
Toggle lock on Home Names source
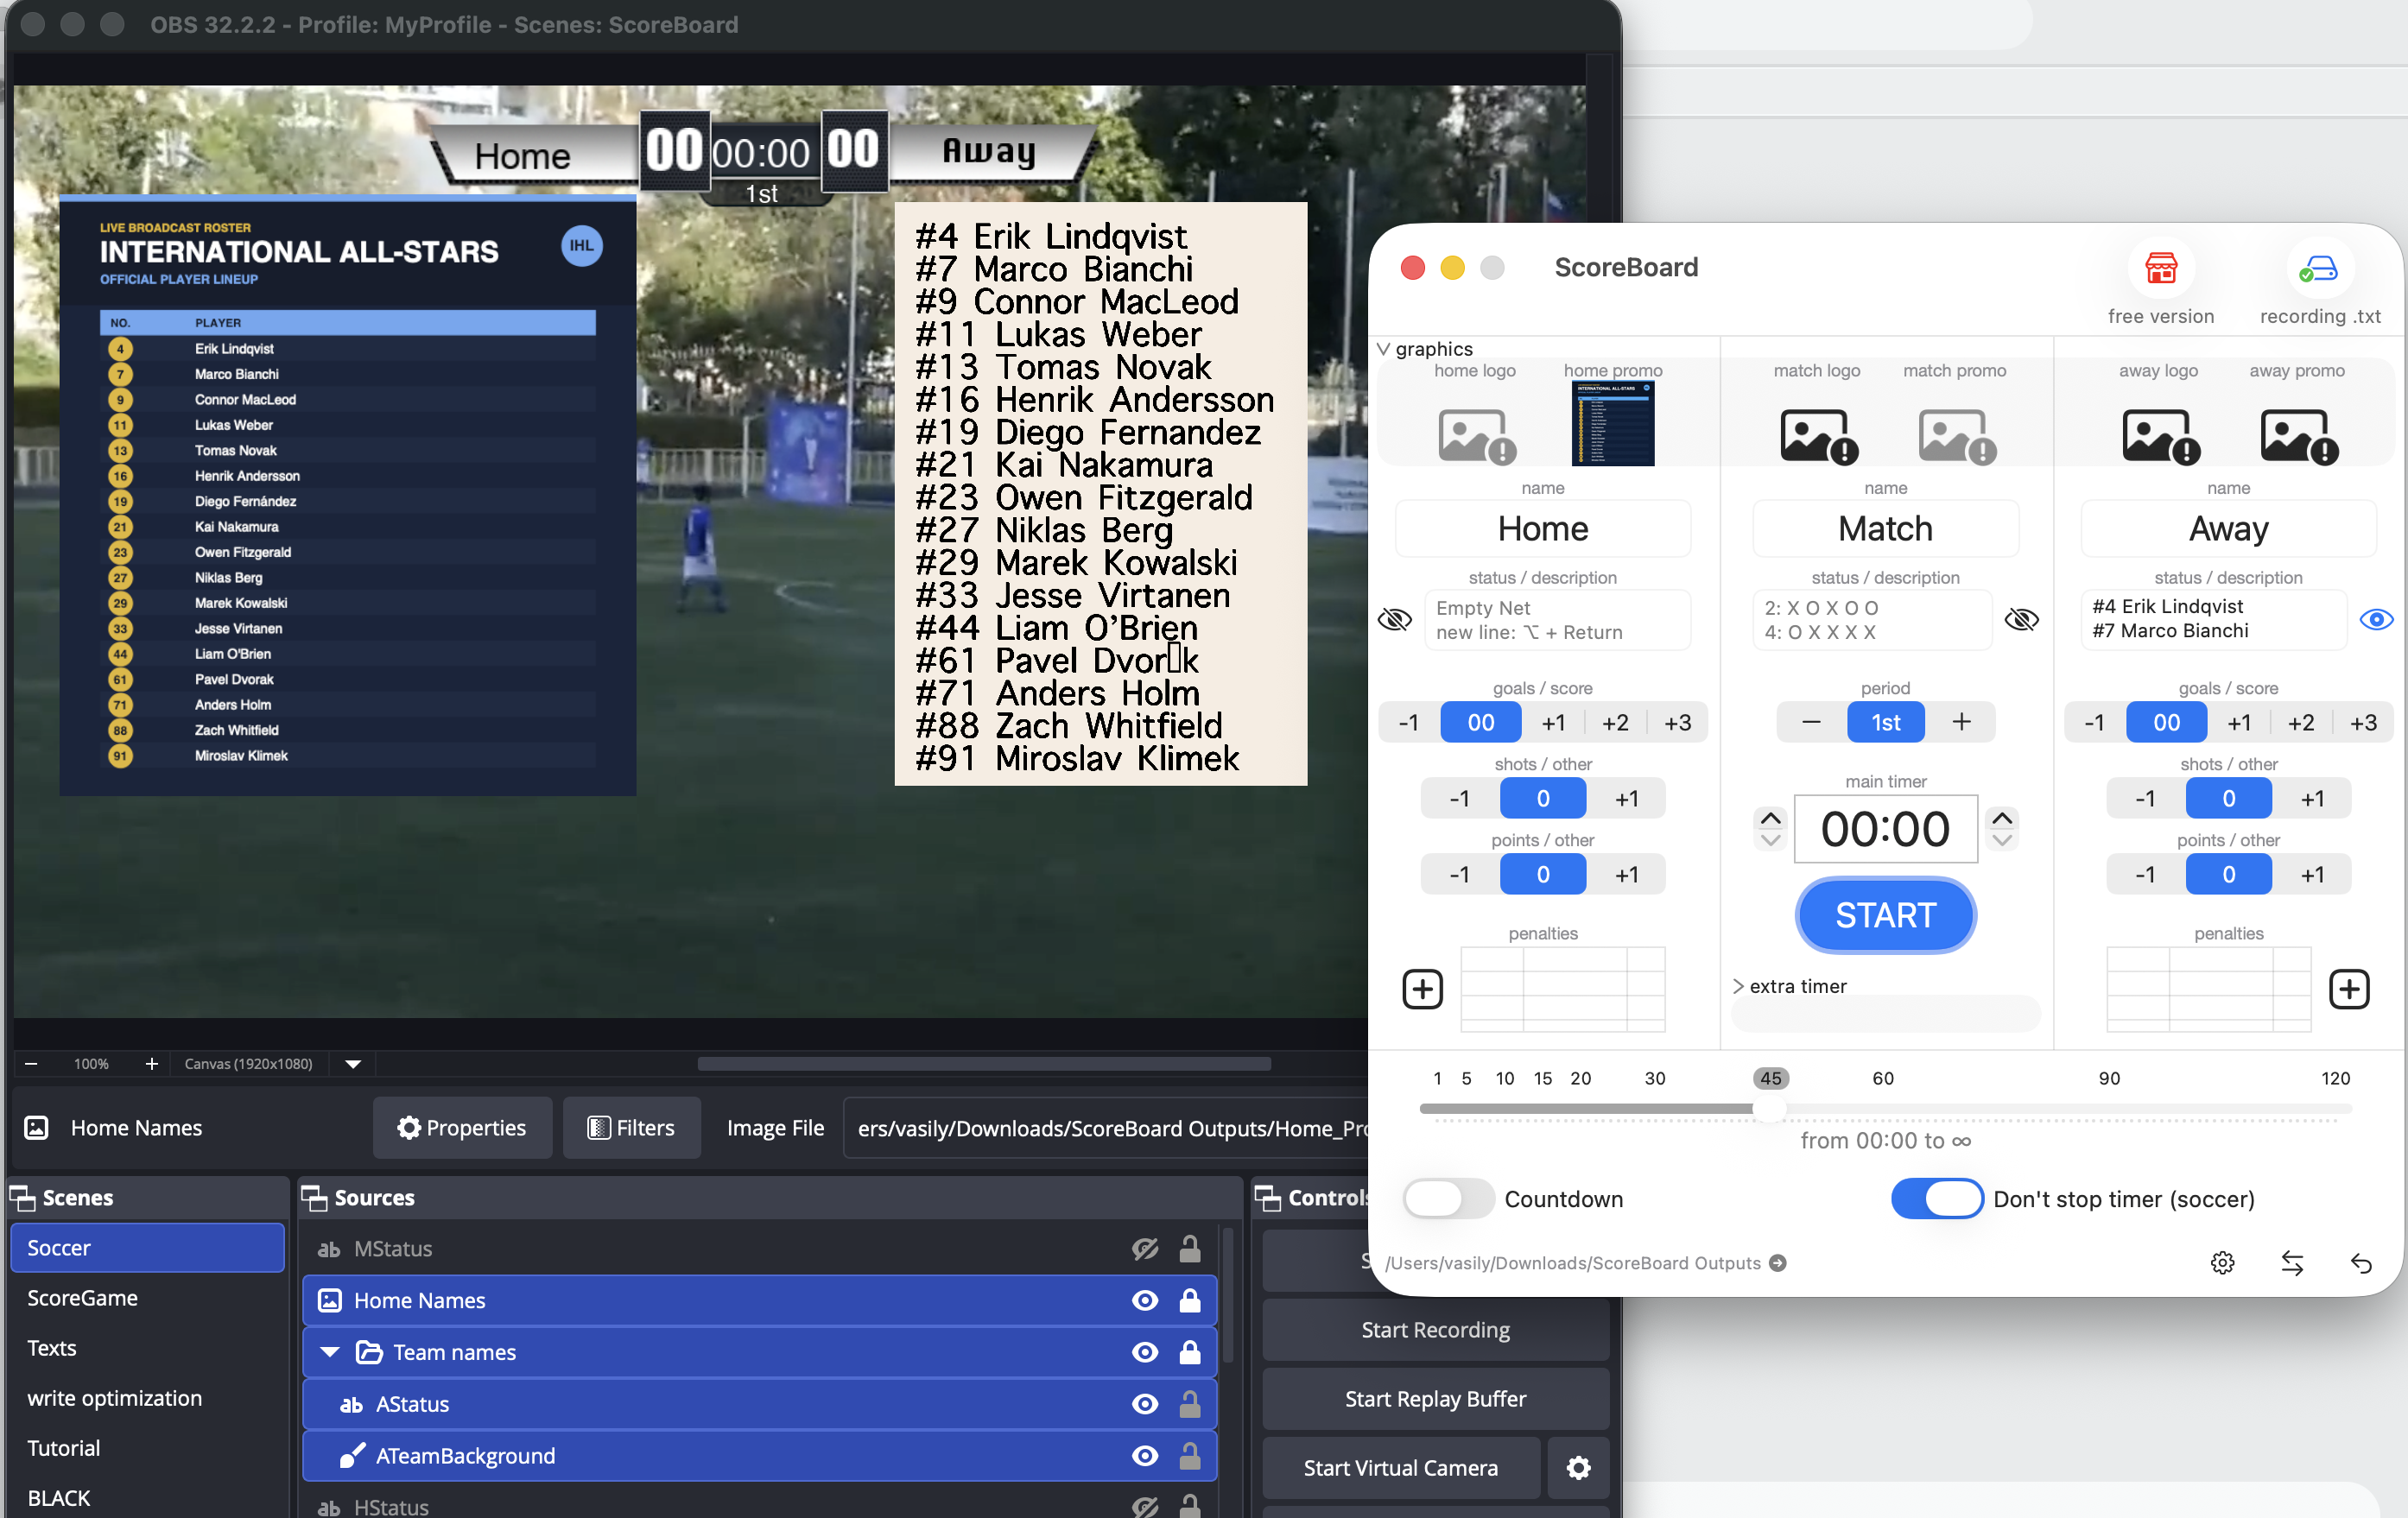coord(1189,1300)
